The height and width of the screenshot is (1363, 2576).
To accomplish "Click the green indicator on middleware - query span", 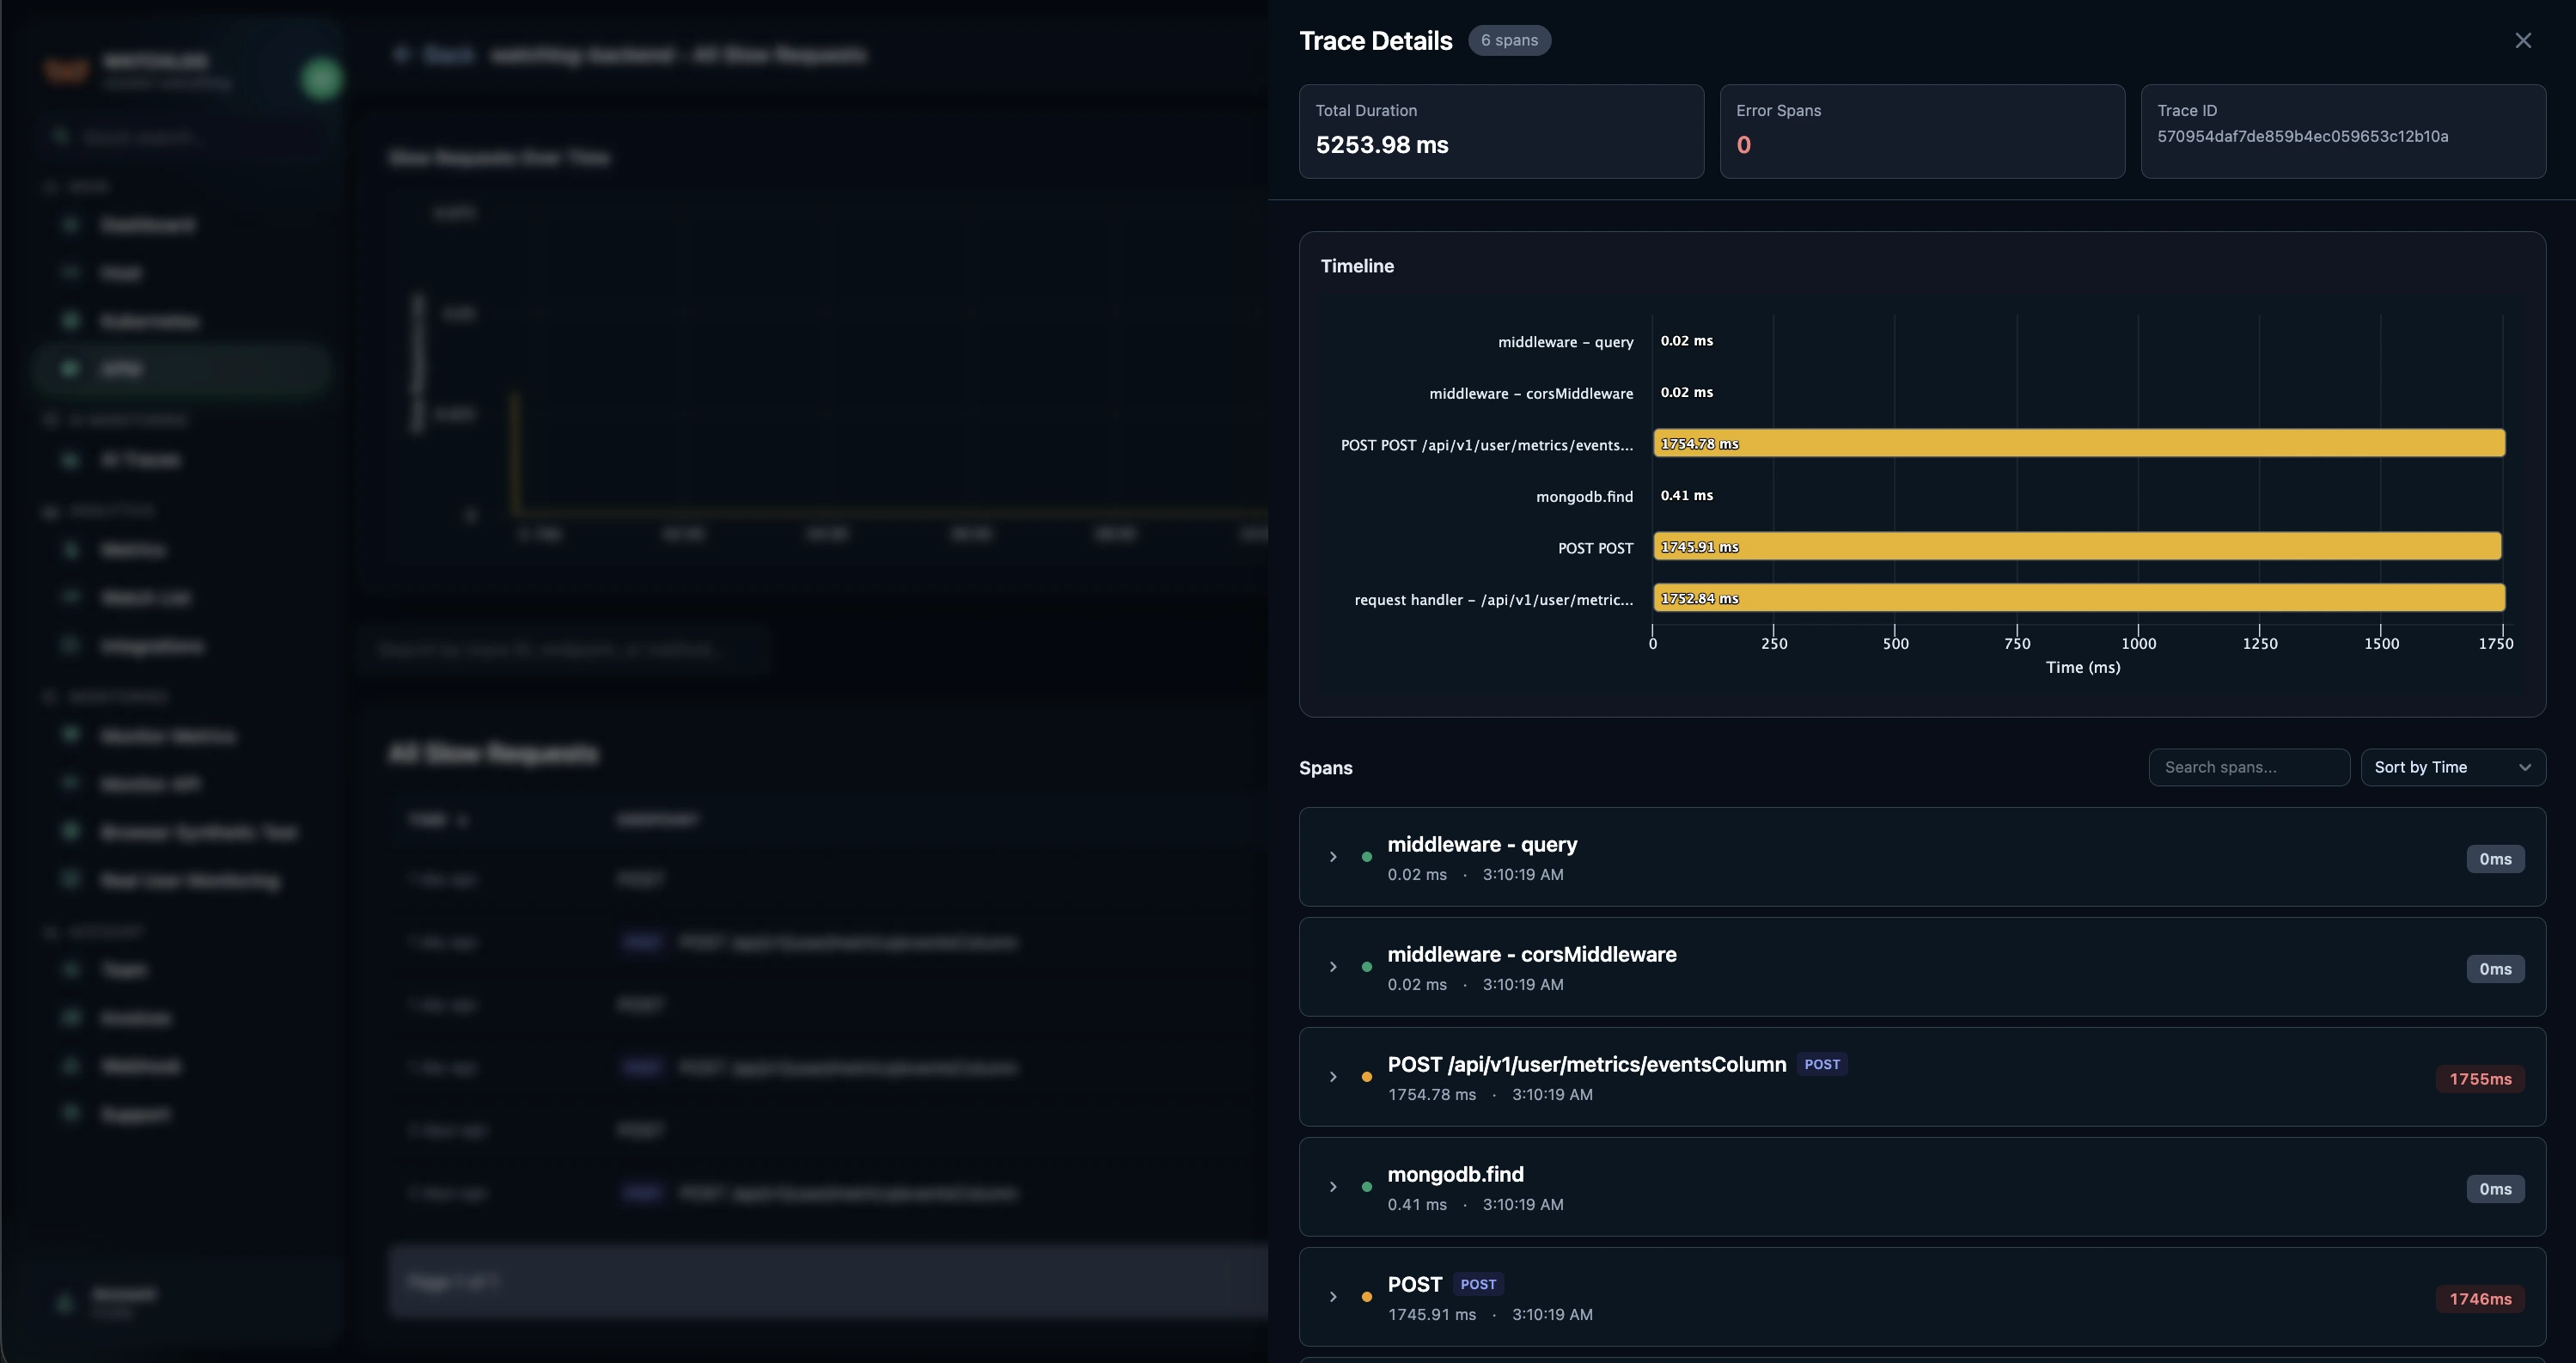I will [x=1366, y=857].
